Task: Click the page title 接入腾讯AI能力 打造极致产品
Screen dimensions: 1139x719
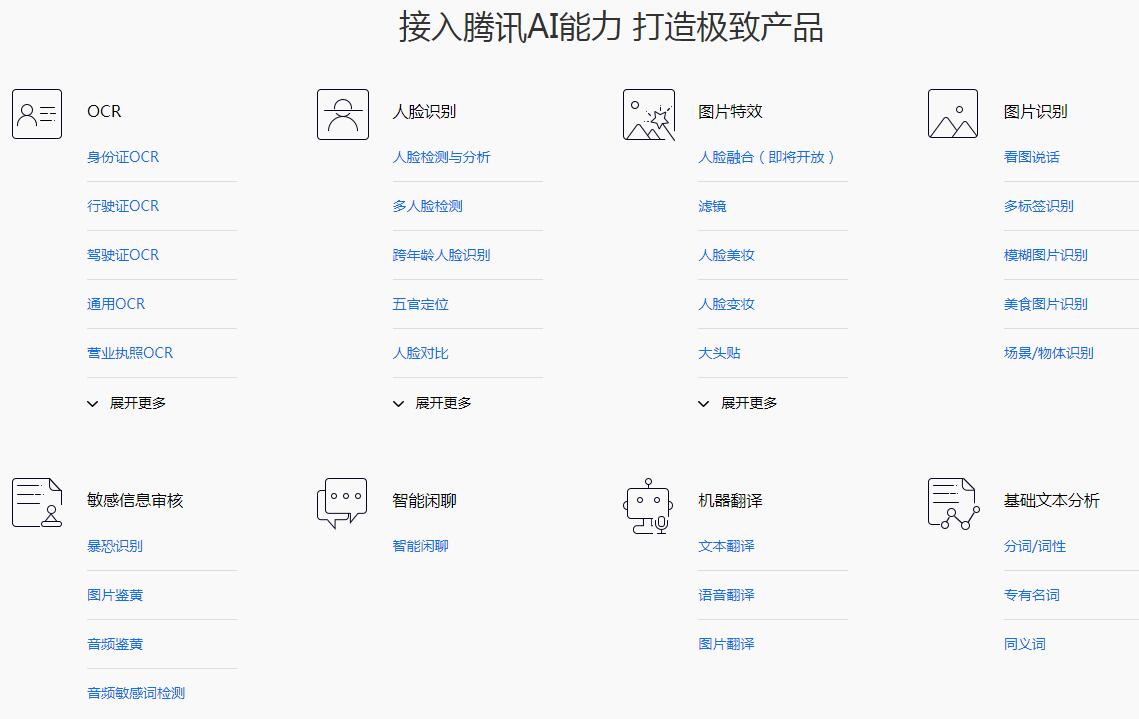Action: click(x=610, y=28)
